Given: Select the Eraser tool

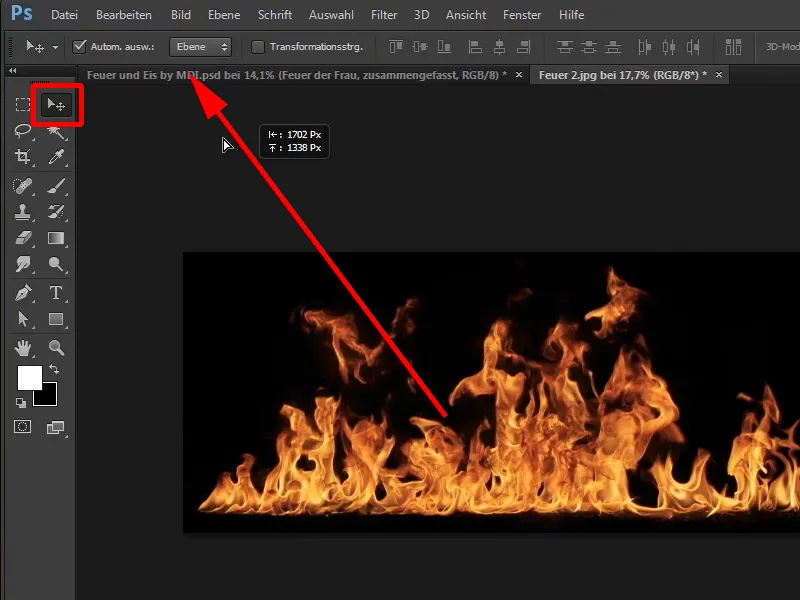Looking at the screenshot, I should [x=25, y=238].
